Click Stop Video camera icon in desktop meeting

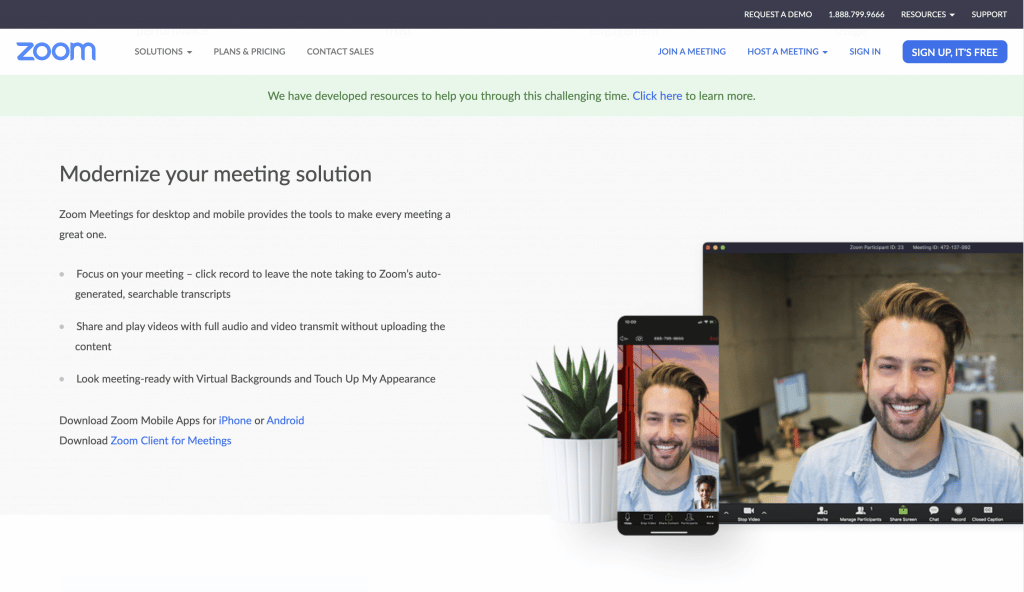tap(748, 510)
